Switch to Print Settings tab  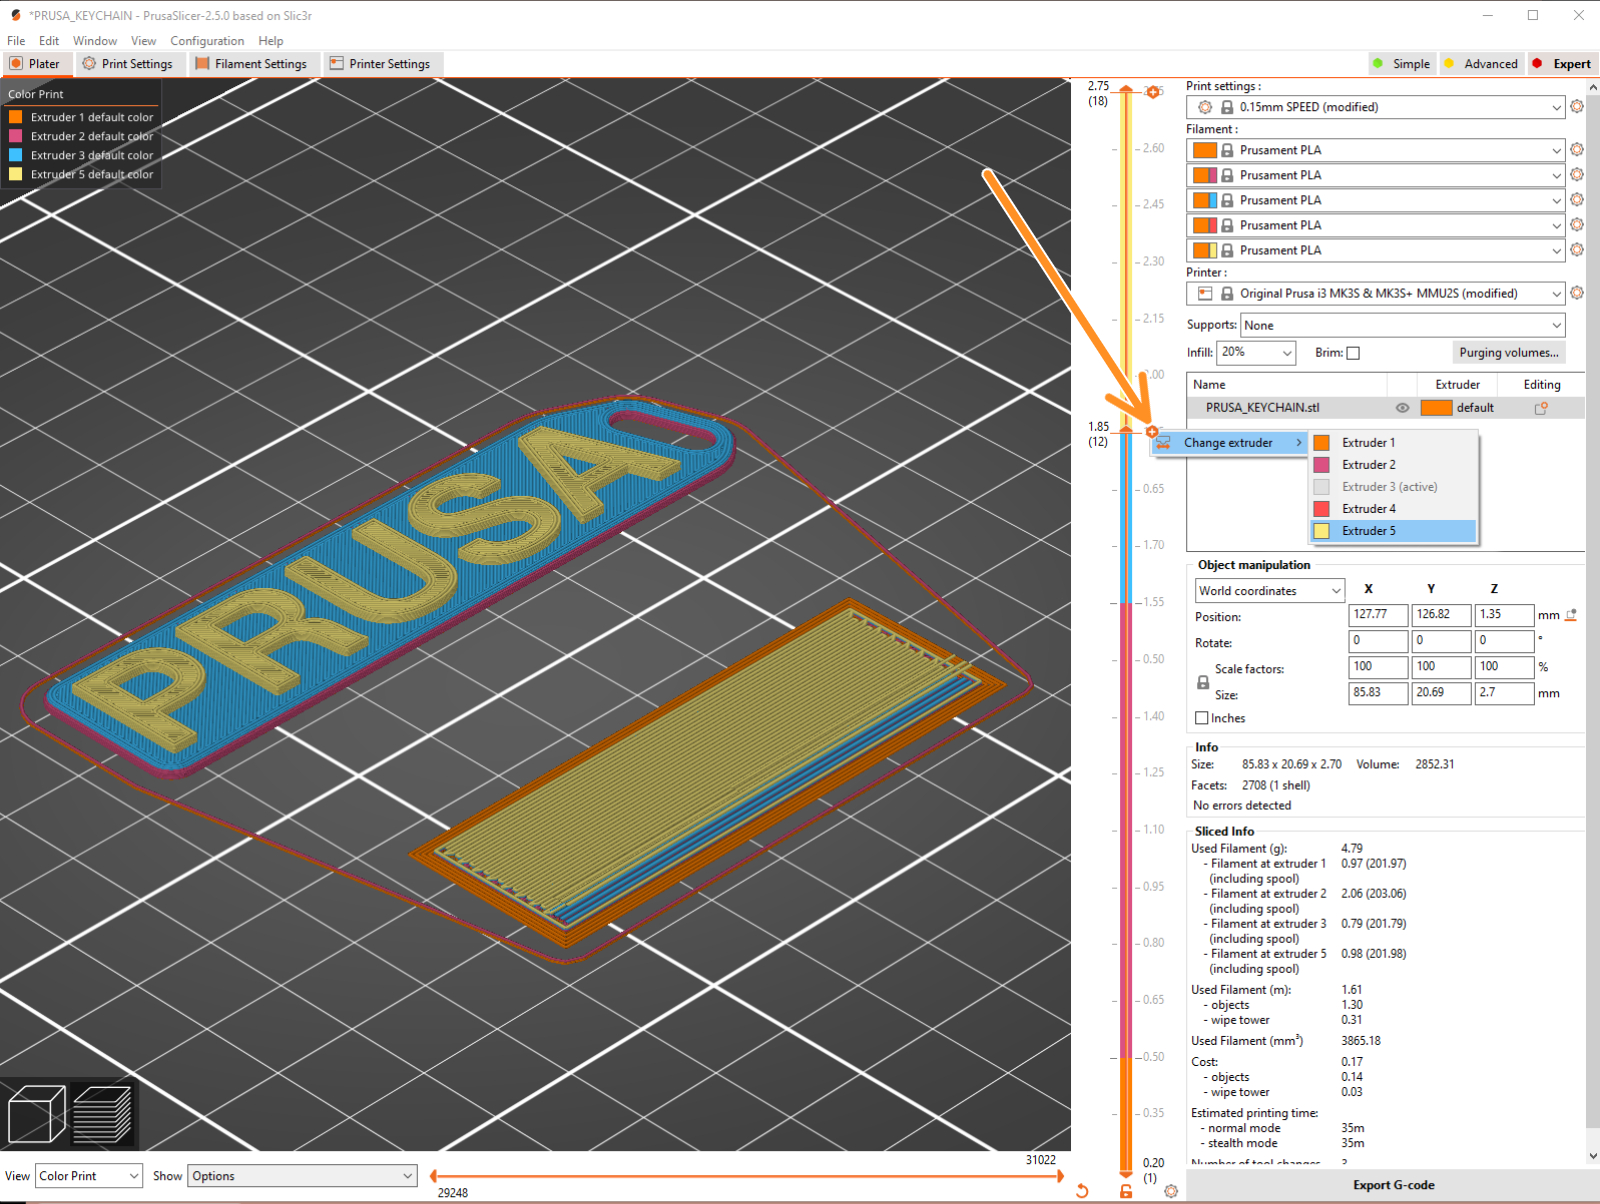pos(128,64)
